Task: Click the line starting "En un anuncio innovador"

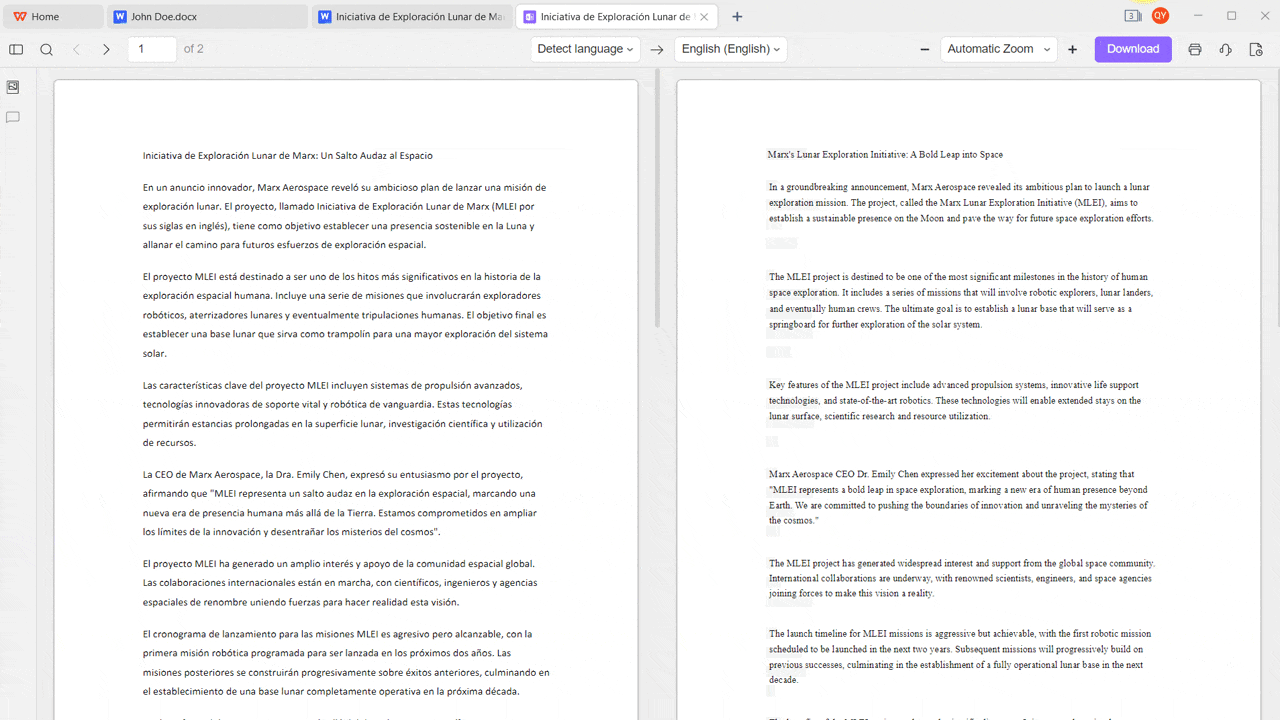Action: [344, 187]
